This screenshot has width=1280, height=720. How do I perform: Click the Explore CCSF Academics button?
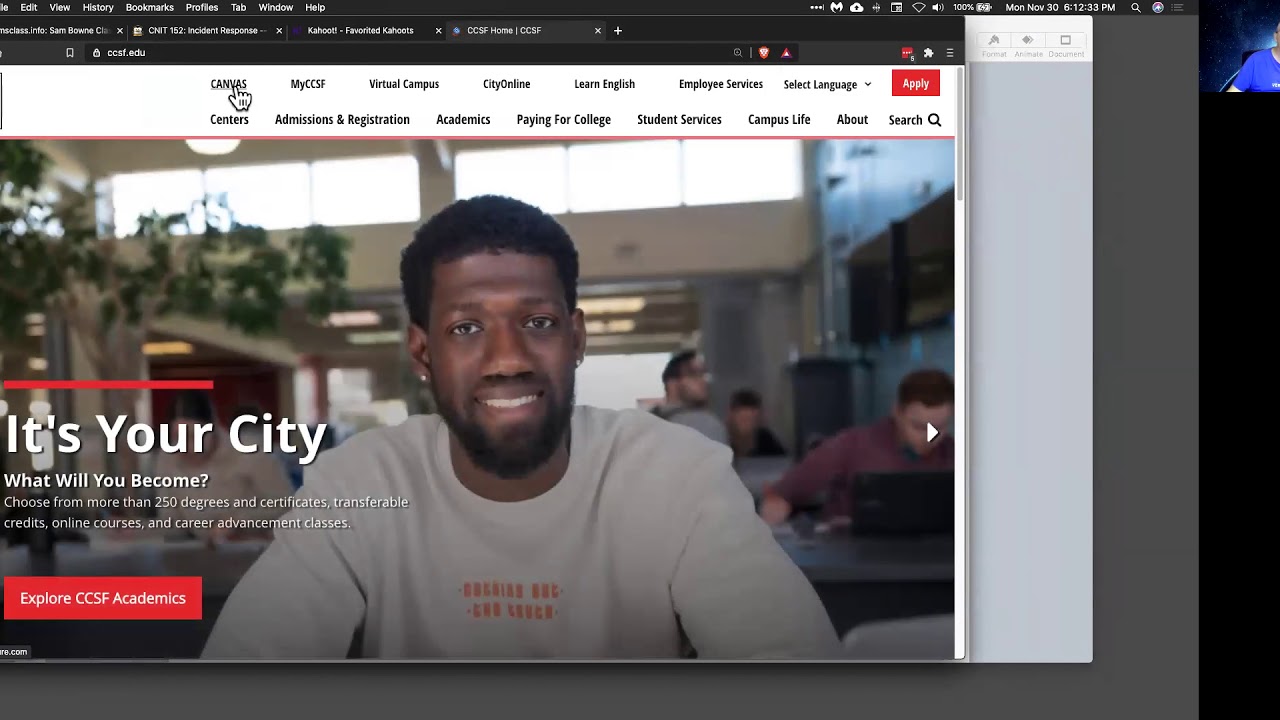(x=103, y=598)
